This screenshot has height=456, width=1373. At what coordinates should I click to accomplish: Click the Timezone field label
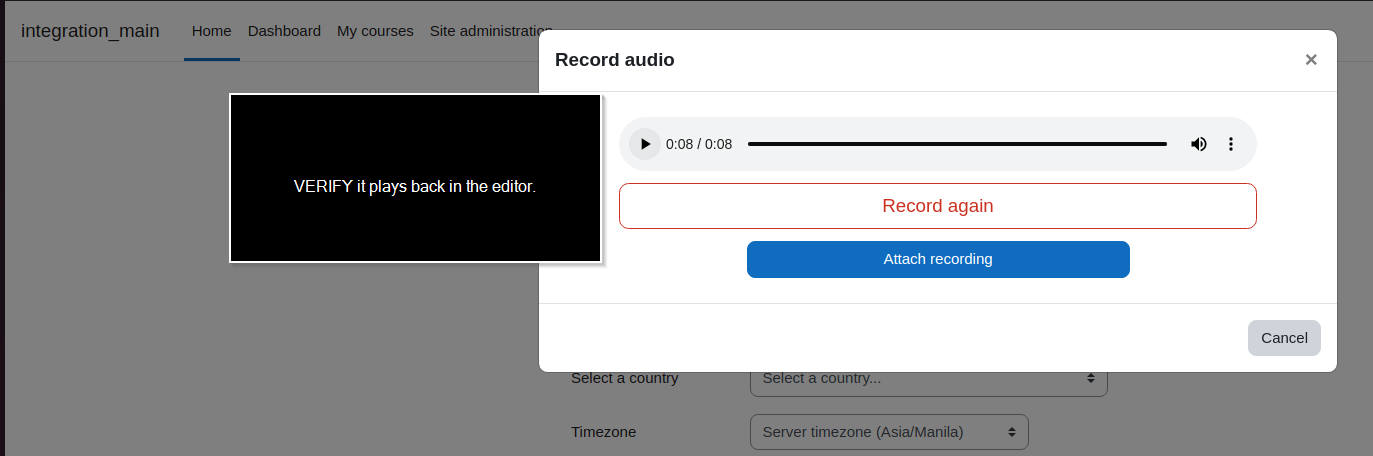[603, 432]
